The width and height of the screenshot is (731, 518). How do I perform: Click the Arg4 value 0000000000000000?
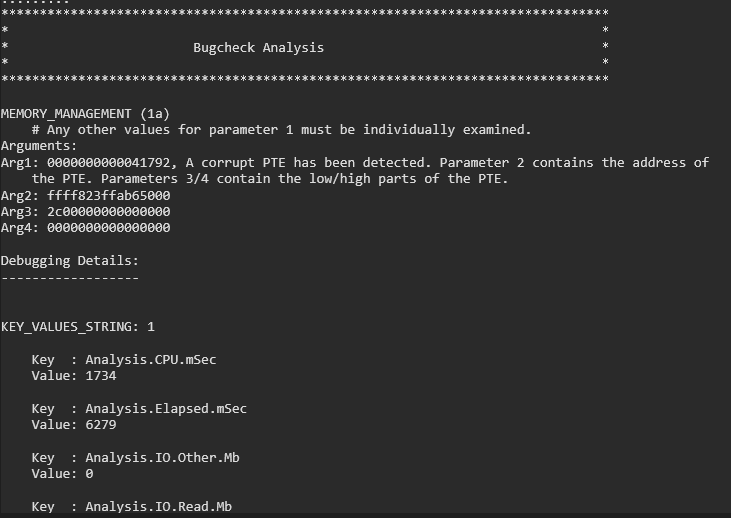(x=108, y=228)
